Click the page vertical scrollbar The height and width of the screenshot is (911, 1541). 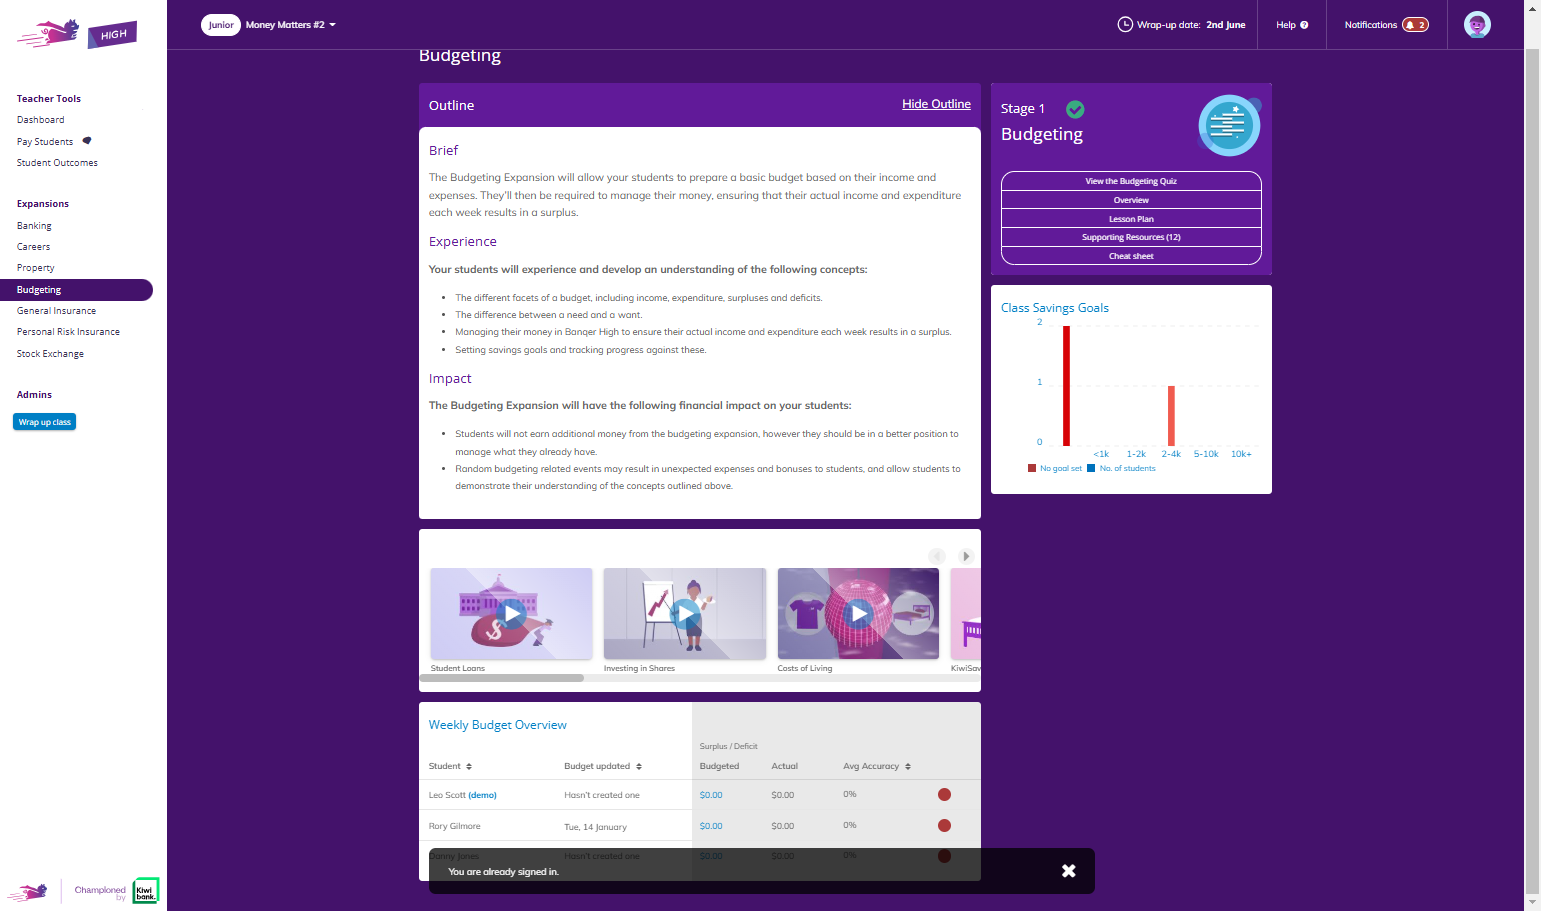click(1532, 470)
